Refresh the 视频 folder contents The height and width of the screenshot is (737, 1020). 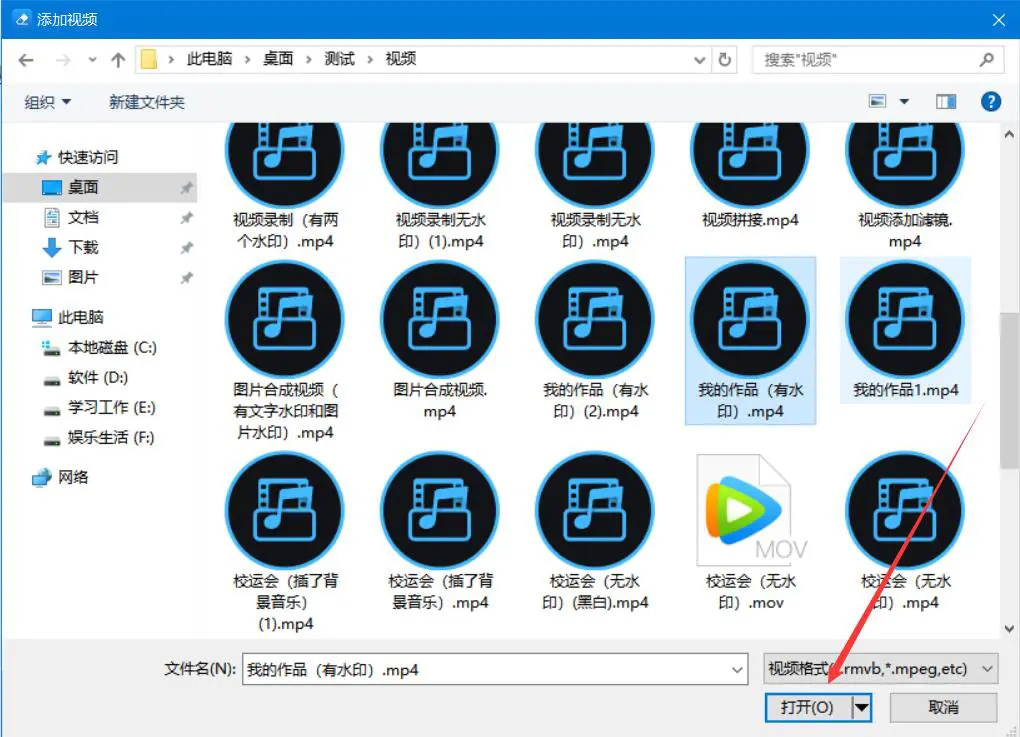point(724,59)
